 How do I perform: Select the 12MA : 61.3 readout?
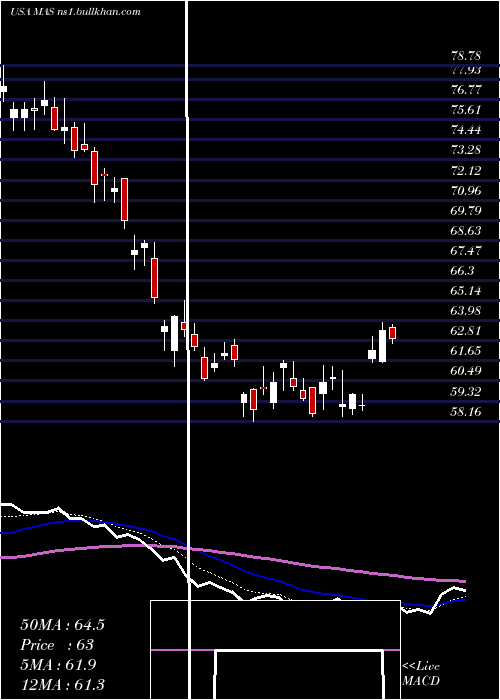tap(62, 685)
